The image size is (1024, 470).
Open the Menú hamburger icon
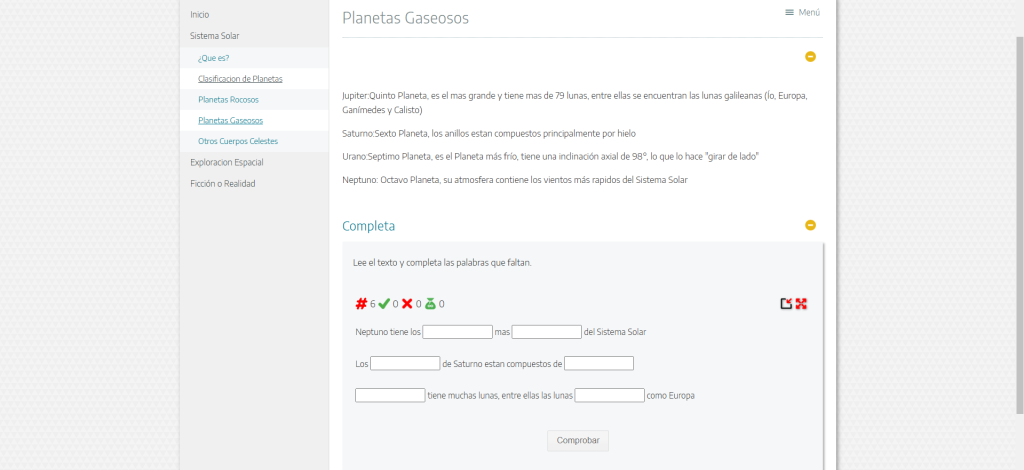tap(790, 12)
